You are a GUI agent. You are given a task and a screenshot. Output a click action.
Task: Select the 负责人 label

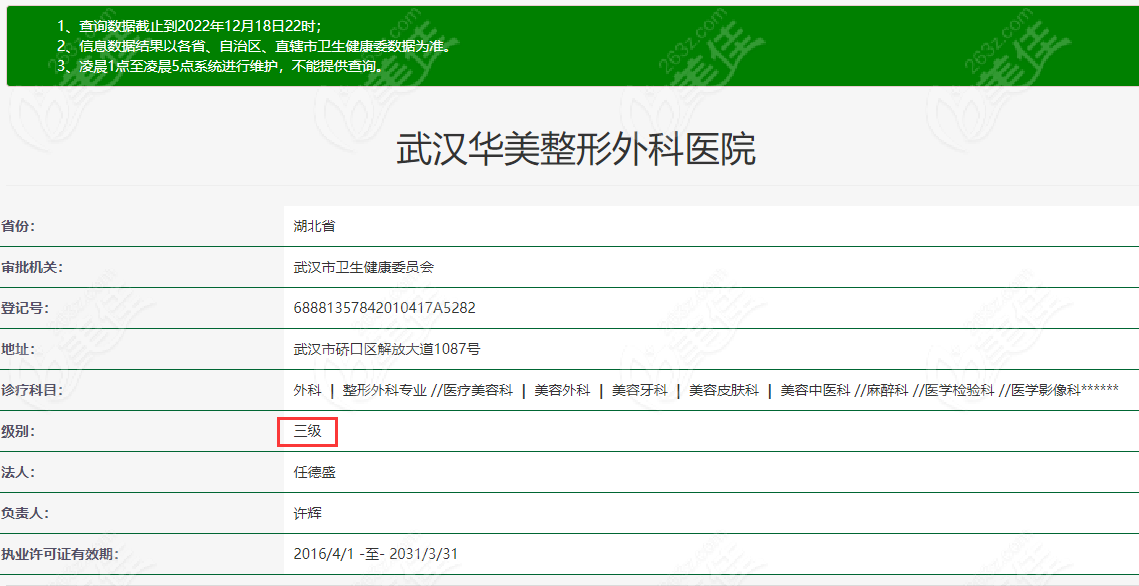25,513
